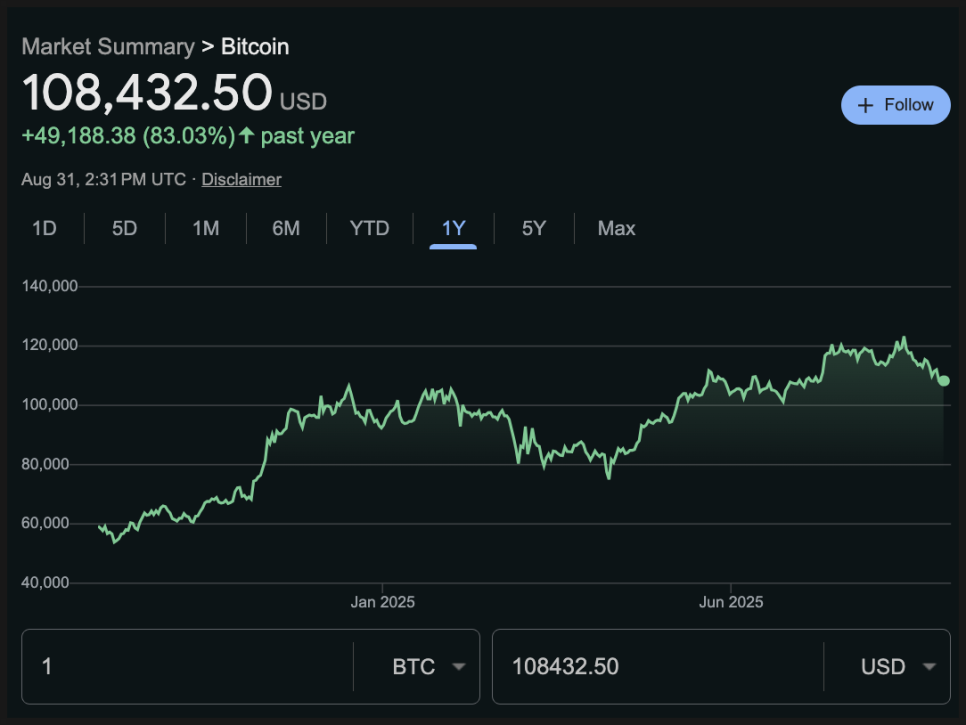This screenshot has width=966, height=725.
Task: Click the 108432.50 USD amount field
Action: coord(657,666)
